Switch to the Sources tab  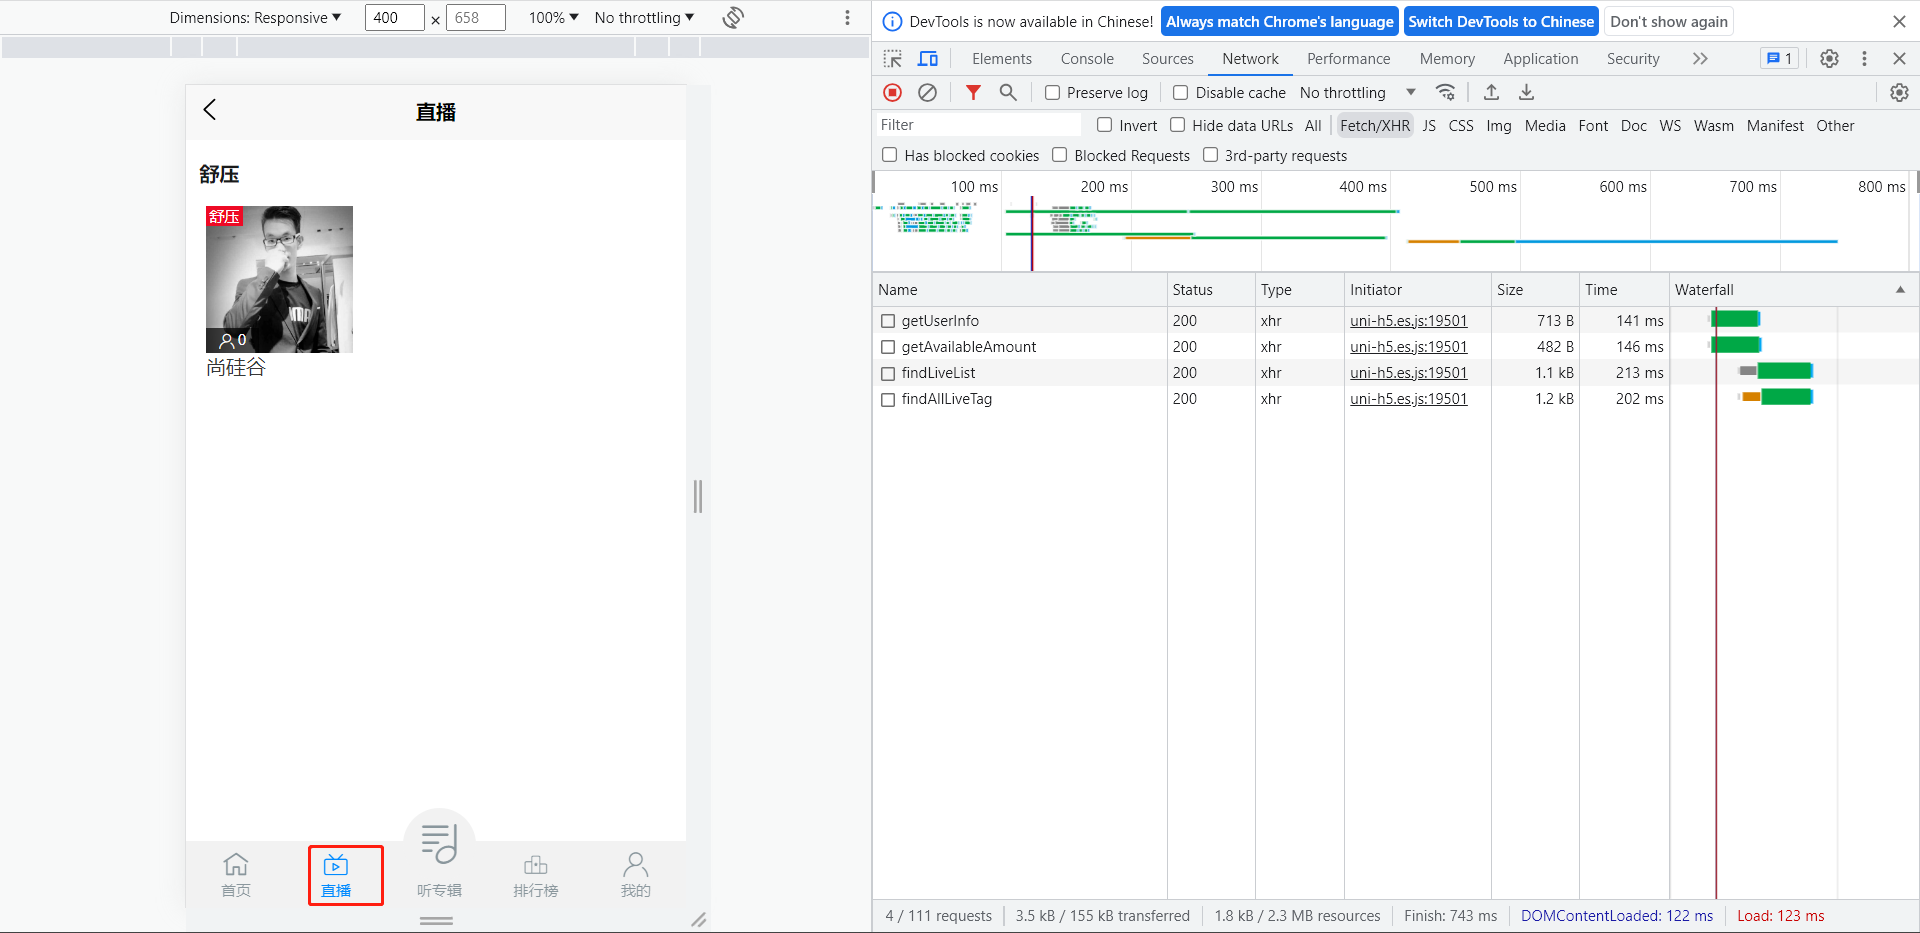tap(1168, 59)
